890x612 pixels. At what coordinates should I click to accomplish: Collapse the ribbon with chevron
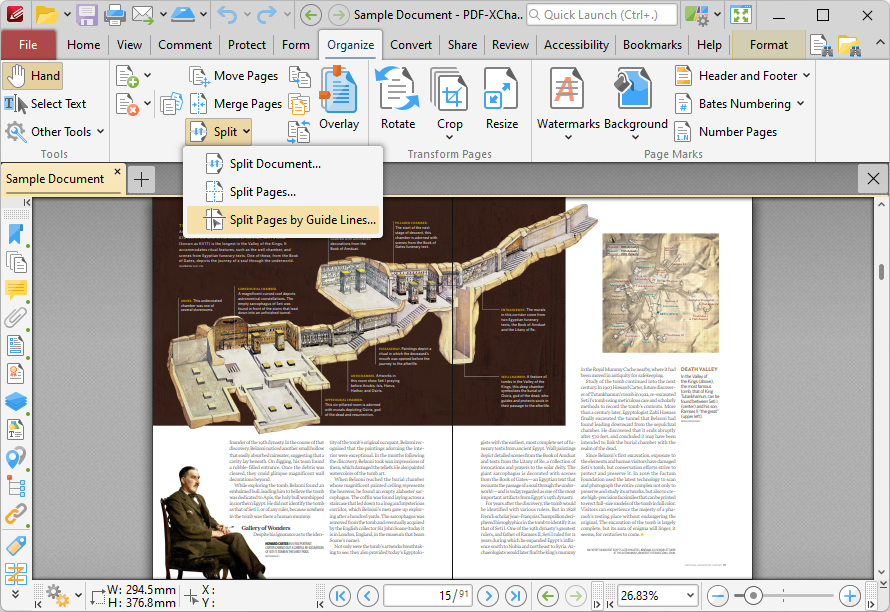point(879,43)
